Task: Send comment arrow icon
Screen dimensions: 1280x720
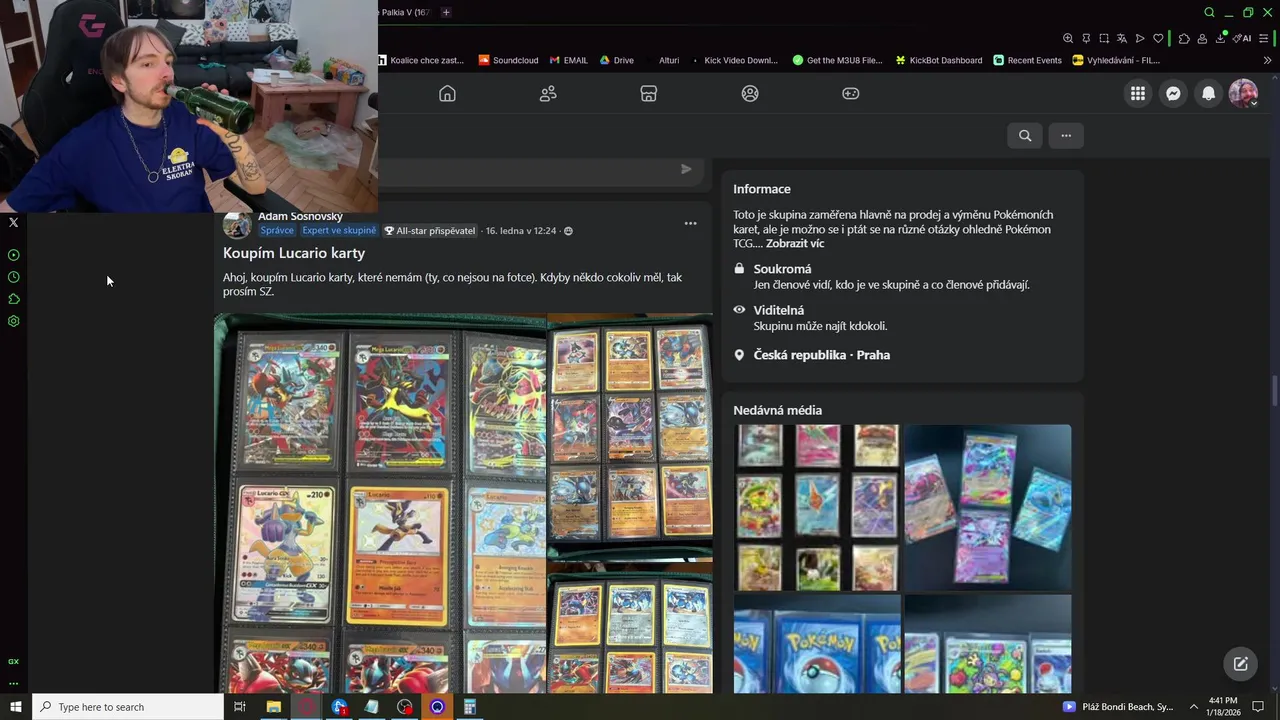Action: (x=686, y=169)
